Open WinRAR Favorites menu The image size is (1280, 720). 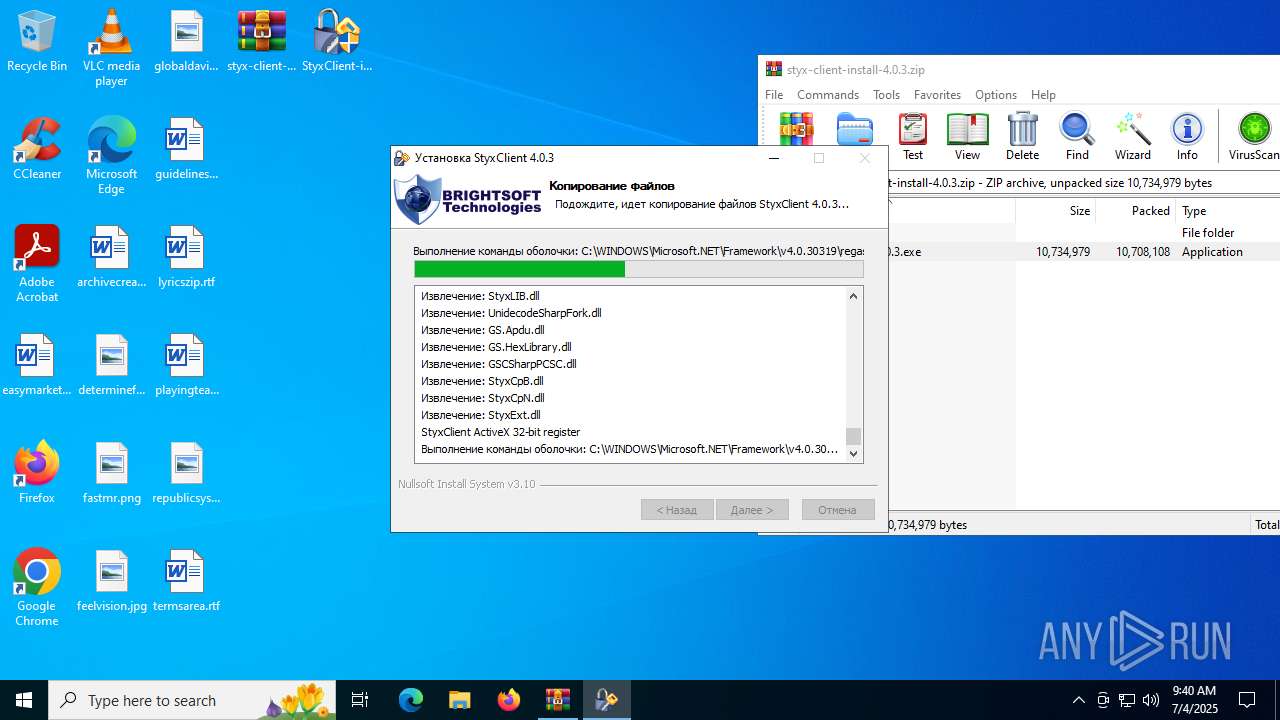pos(937,95)
